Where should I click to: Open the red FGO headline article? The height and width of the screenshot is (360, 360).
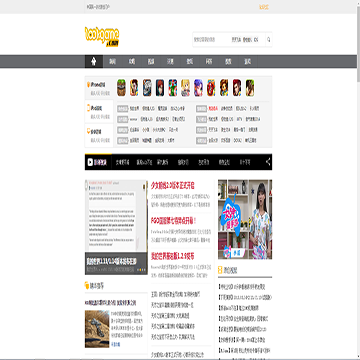tap(173, 221)
